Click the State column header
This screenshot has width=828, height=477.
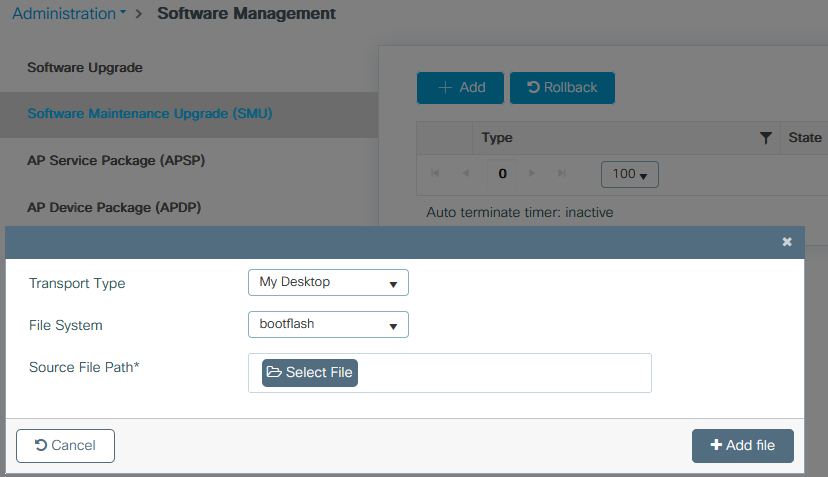tap(805, 138)
